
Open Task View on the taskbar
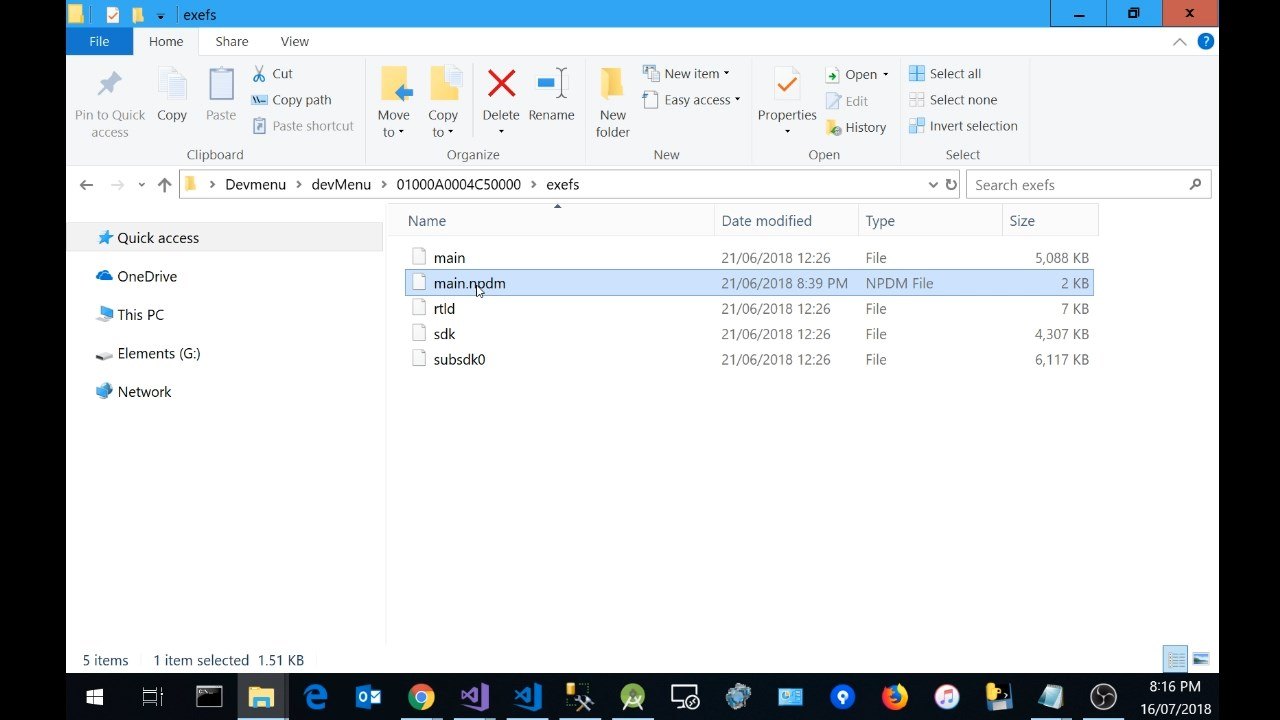click(152, 696)
